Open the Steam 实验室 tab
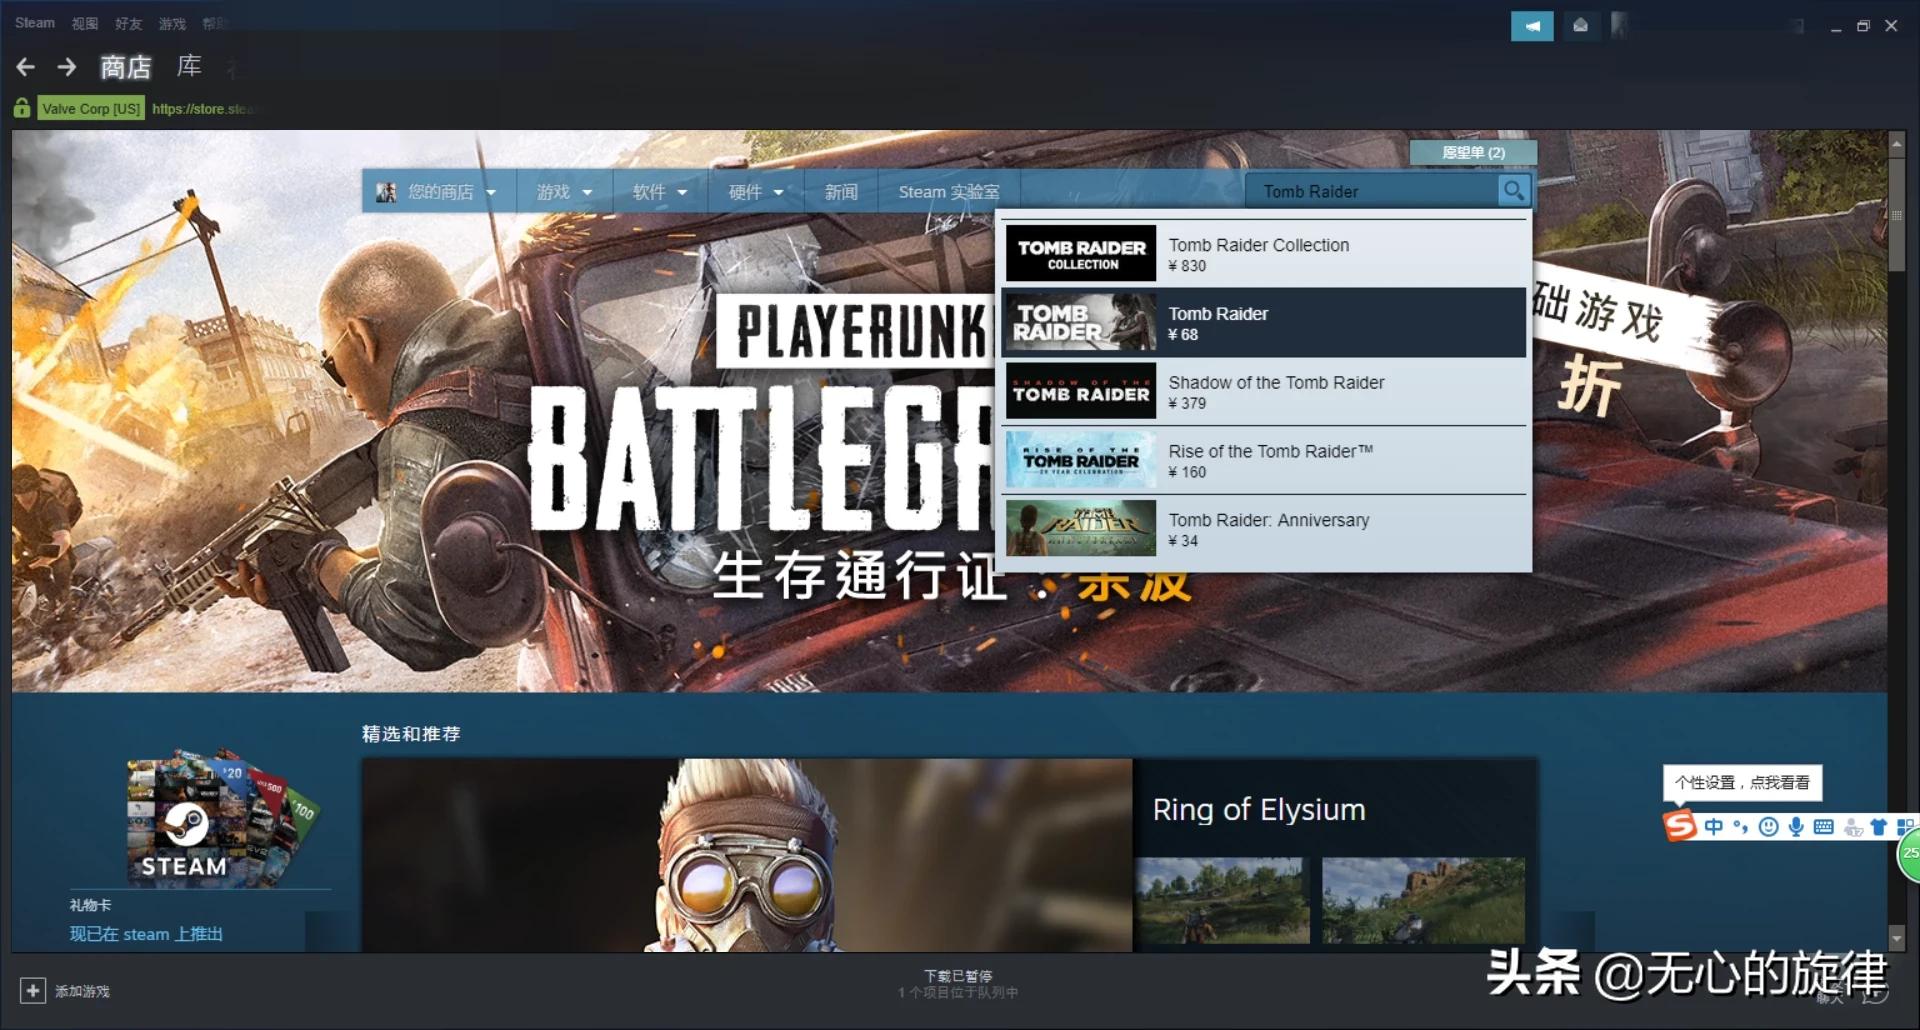1920x1030 pixels. pyautogui.click(x=949, y=191)
